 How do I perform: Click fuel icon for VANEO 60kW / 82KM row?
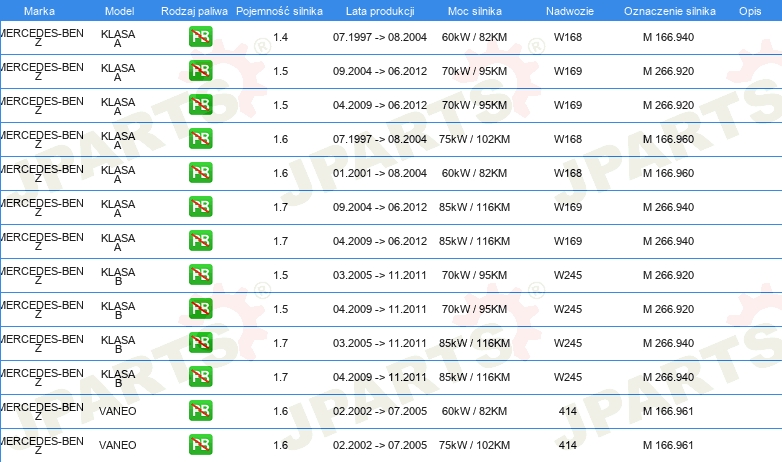[200, 411]
